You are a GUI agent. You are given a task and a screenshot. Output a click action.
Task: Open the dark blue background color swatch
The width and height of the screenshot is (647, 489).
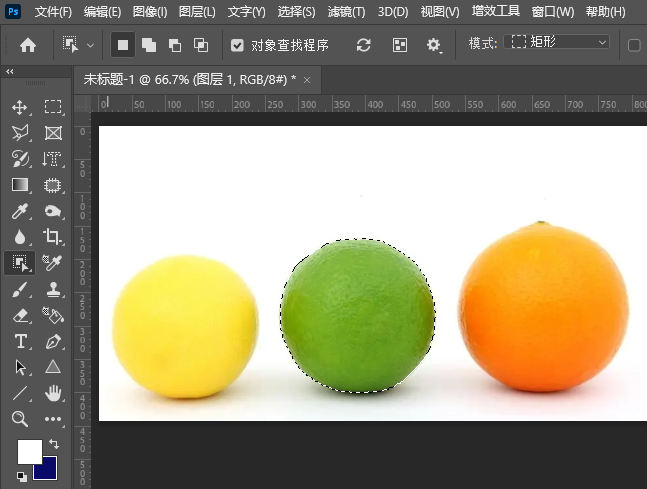50,472
